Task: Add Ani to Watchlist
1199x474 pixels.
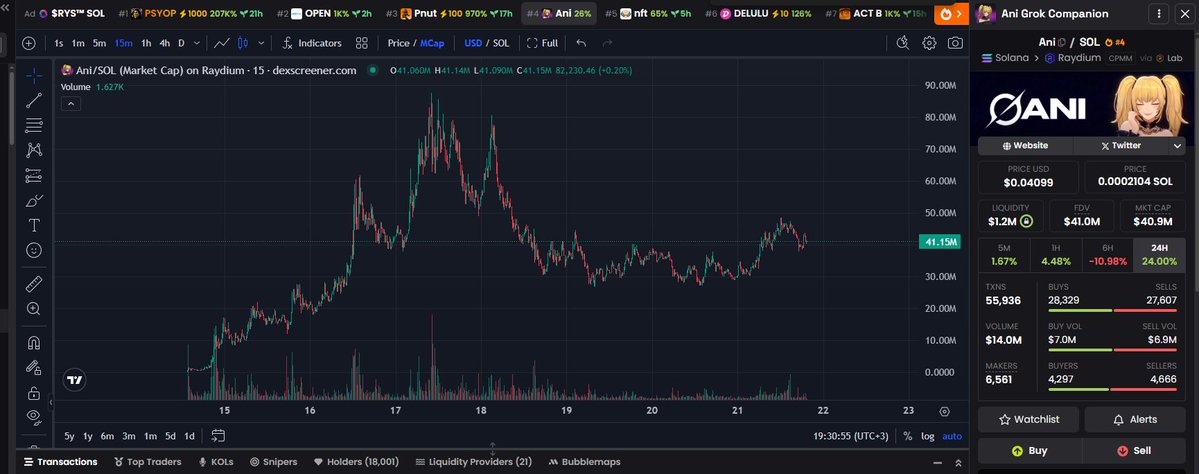Action: pyautogui.click(x=1028, y=420)
